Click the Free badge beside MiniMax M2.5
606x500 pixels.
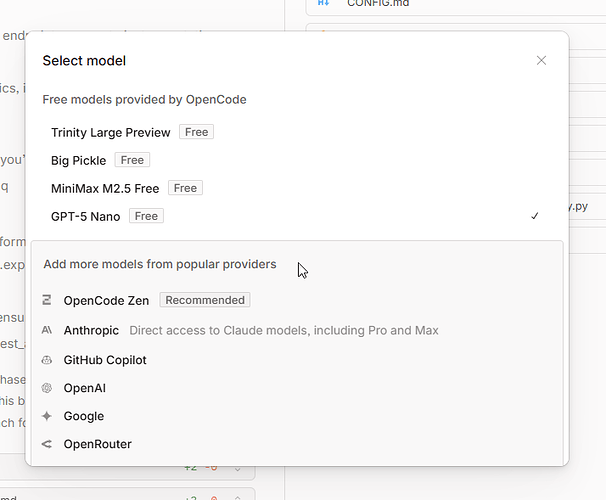(185, 188)
